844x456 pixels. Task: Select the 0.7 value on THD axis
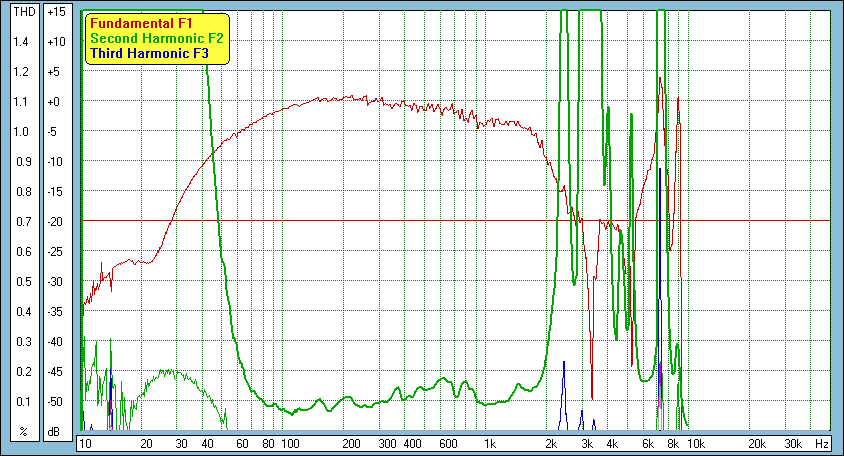click(21, 222)
